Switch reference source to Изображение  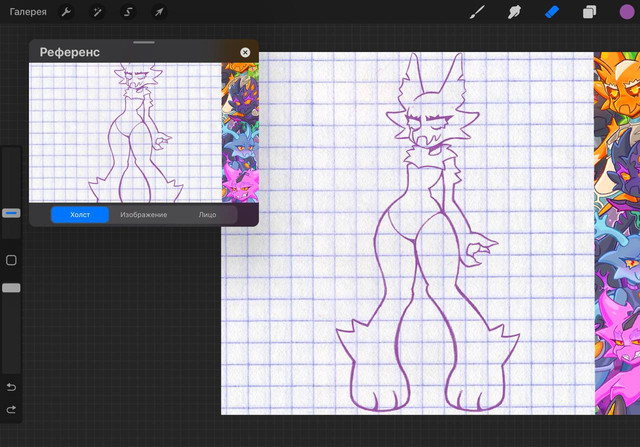pos(144,215)
